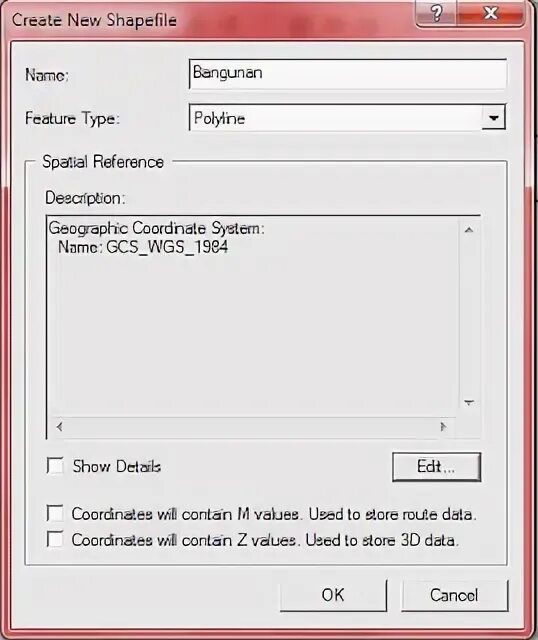Click the Cancel button
Image resolution: width=538 pixels, height=640 pixels.
pyautogui.click(x=454, y=595)
